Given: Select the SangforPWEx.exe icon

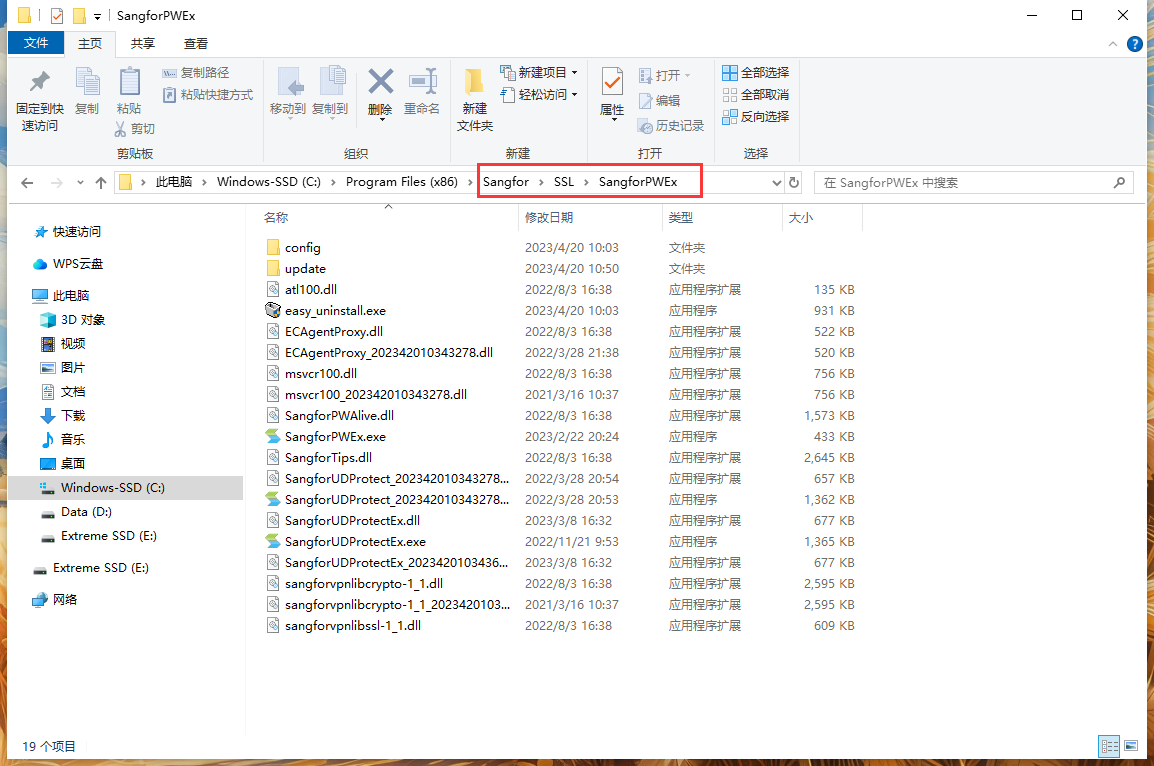Looking at the screenshot, I should (x=273, y=436).
